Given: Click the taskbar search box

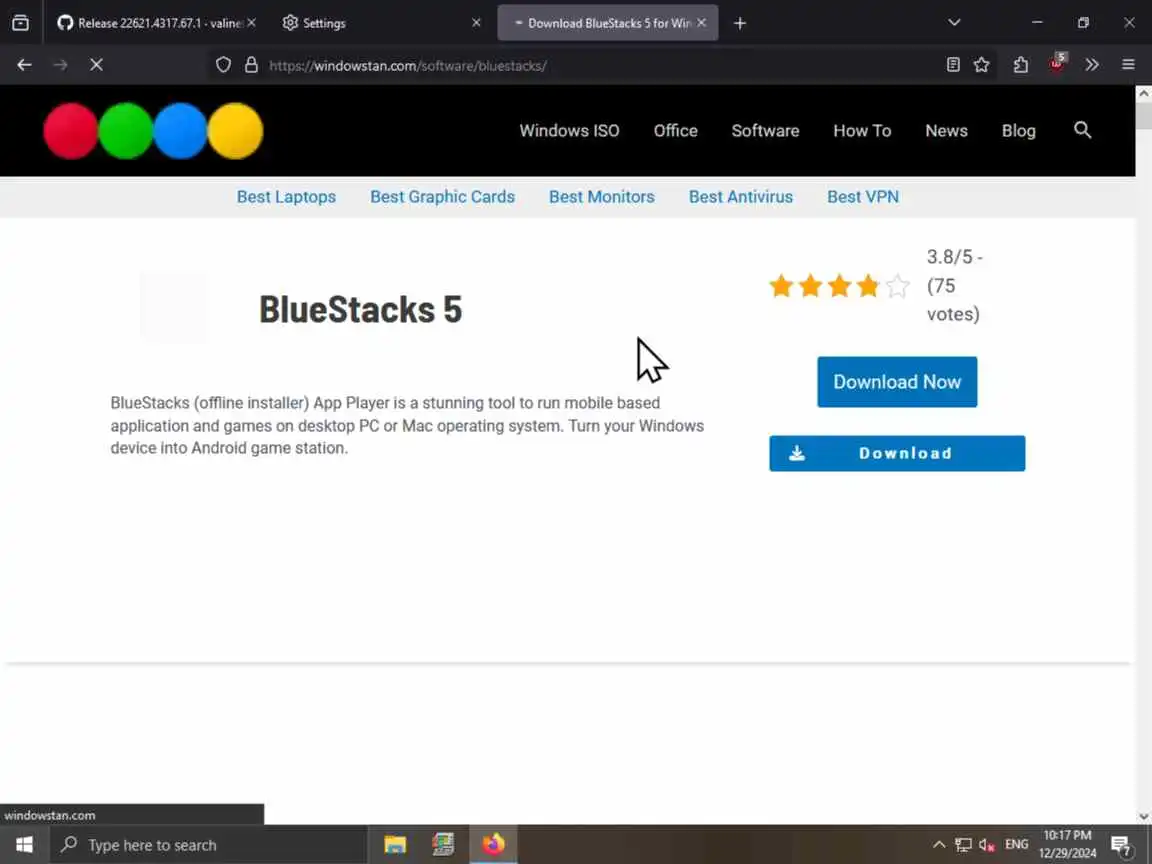Looking at the screenshot, I should tap(209, 845).
